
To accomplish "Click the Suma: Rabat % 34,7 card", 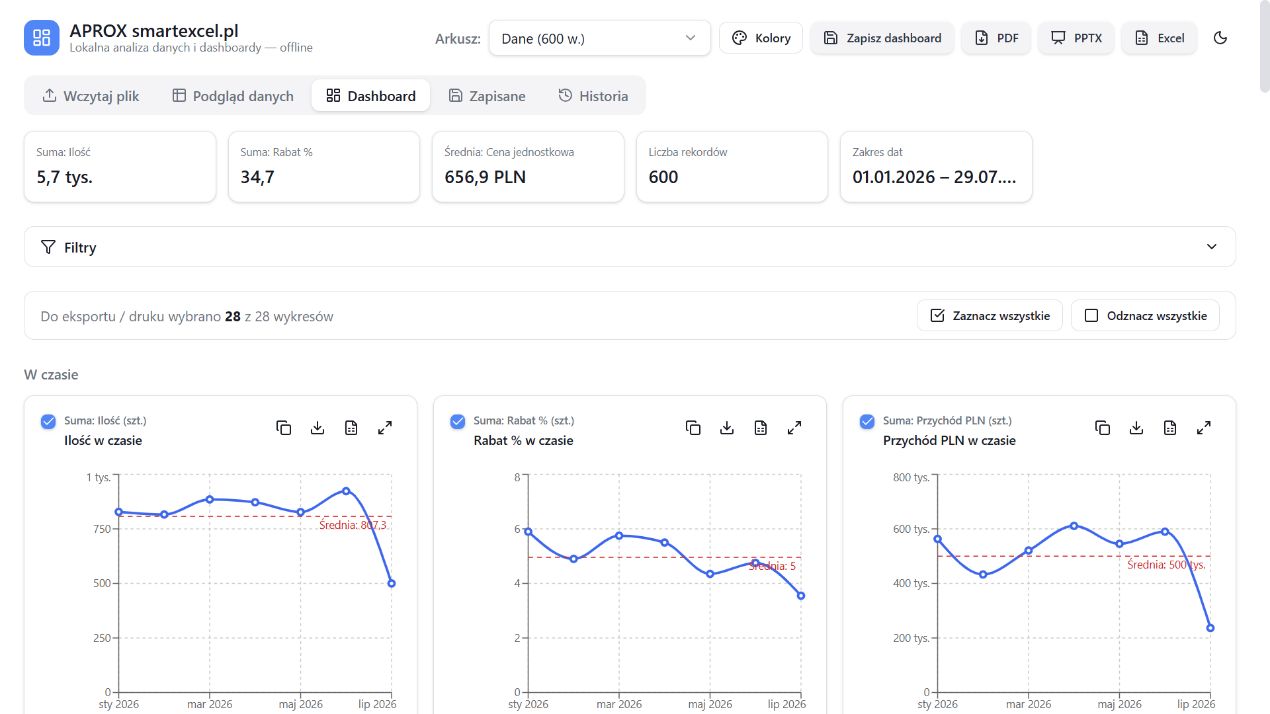I will (324, 167).
